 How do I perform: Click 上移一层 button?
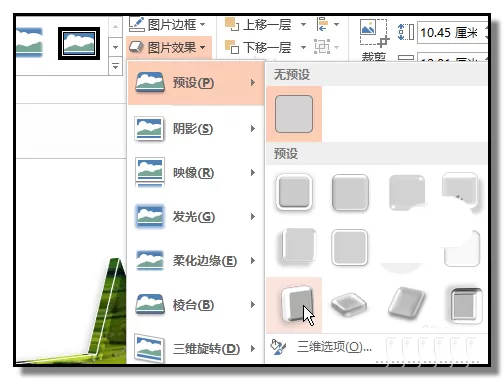(258, 25)
